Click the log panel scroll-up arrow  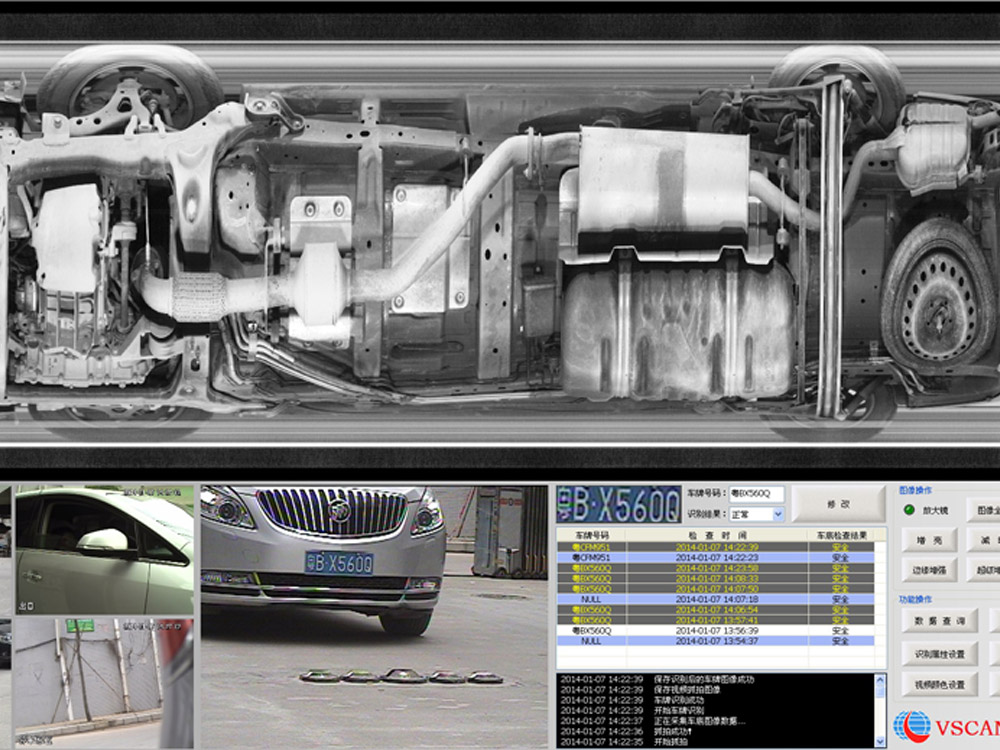point(880,680)
